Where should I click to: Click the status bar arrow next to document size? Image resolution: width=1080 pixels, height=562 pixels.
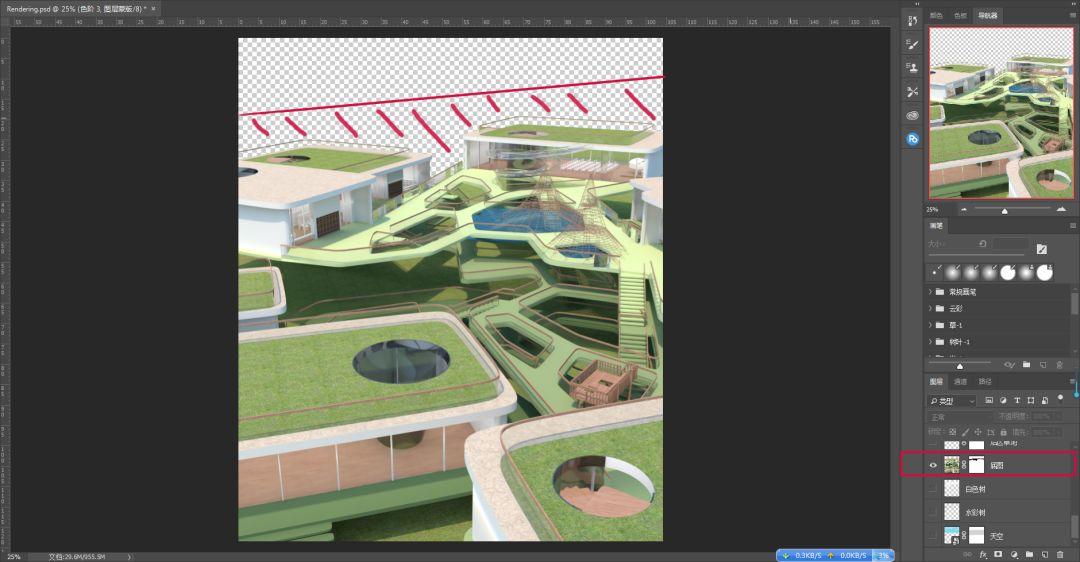pos(129,556)
